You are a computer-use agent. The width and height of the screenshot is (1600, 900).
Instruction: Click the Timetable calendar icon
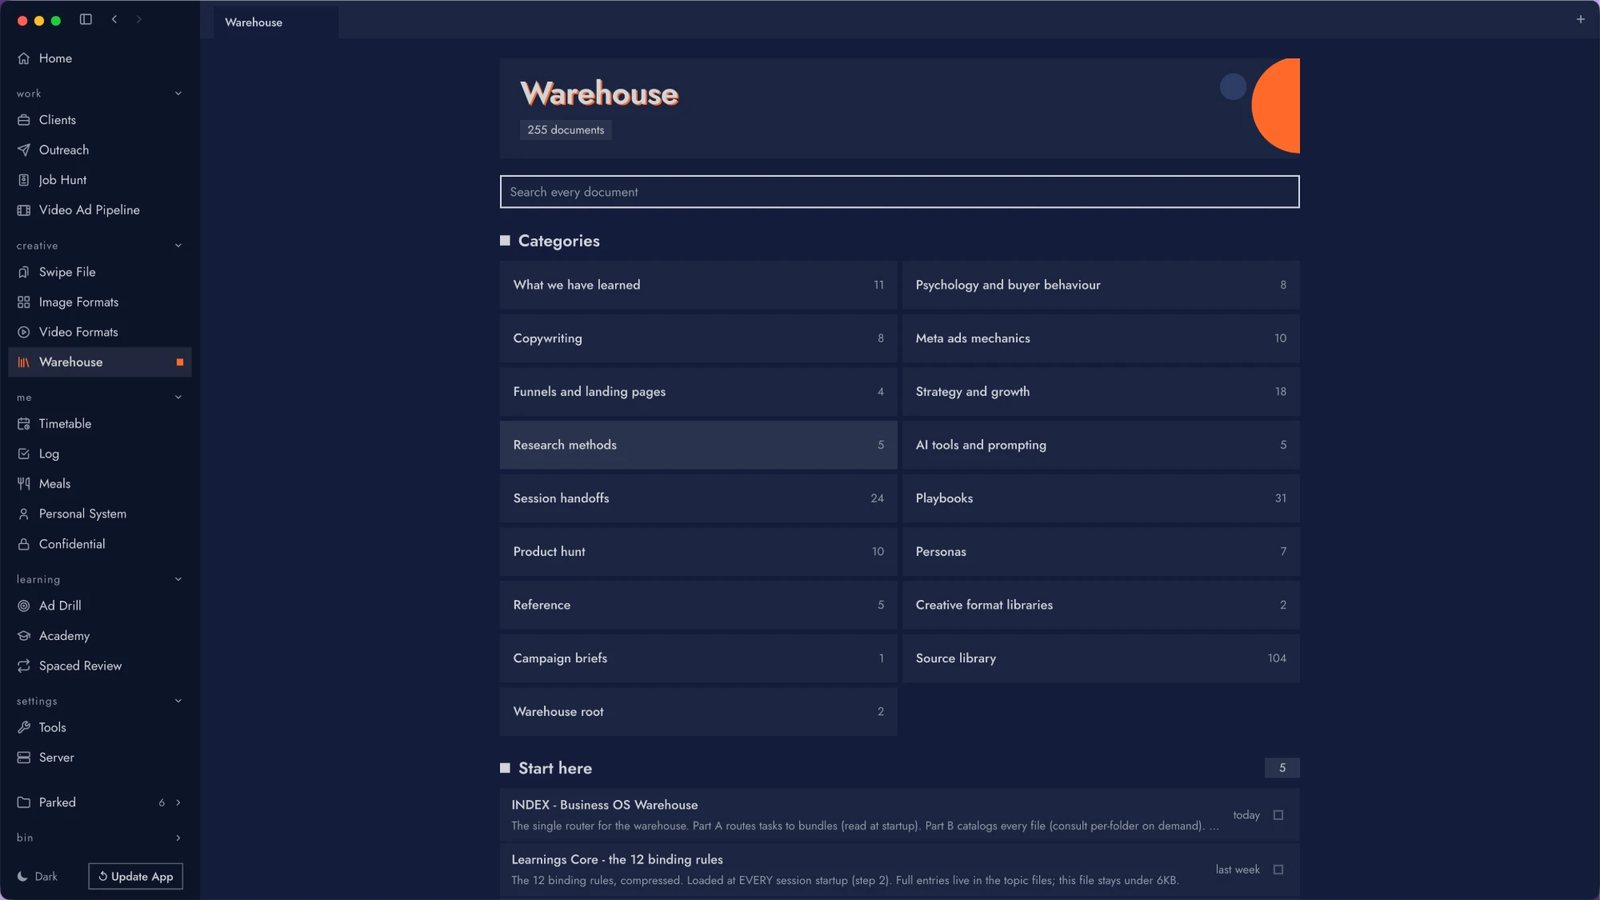(24, 424)
